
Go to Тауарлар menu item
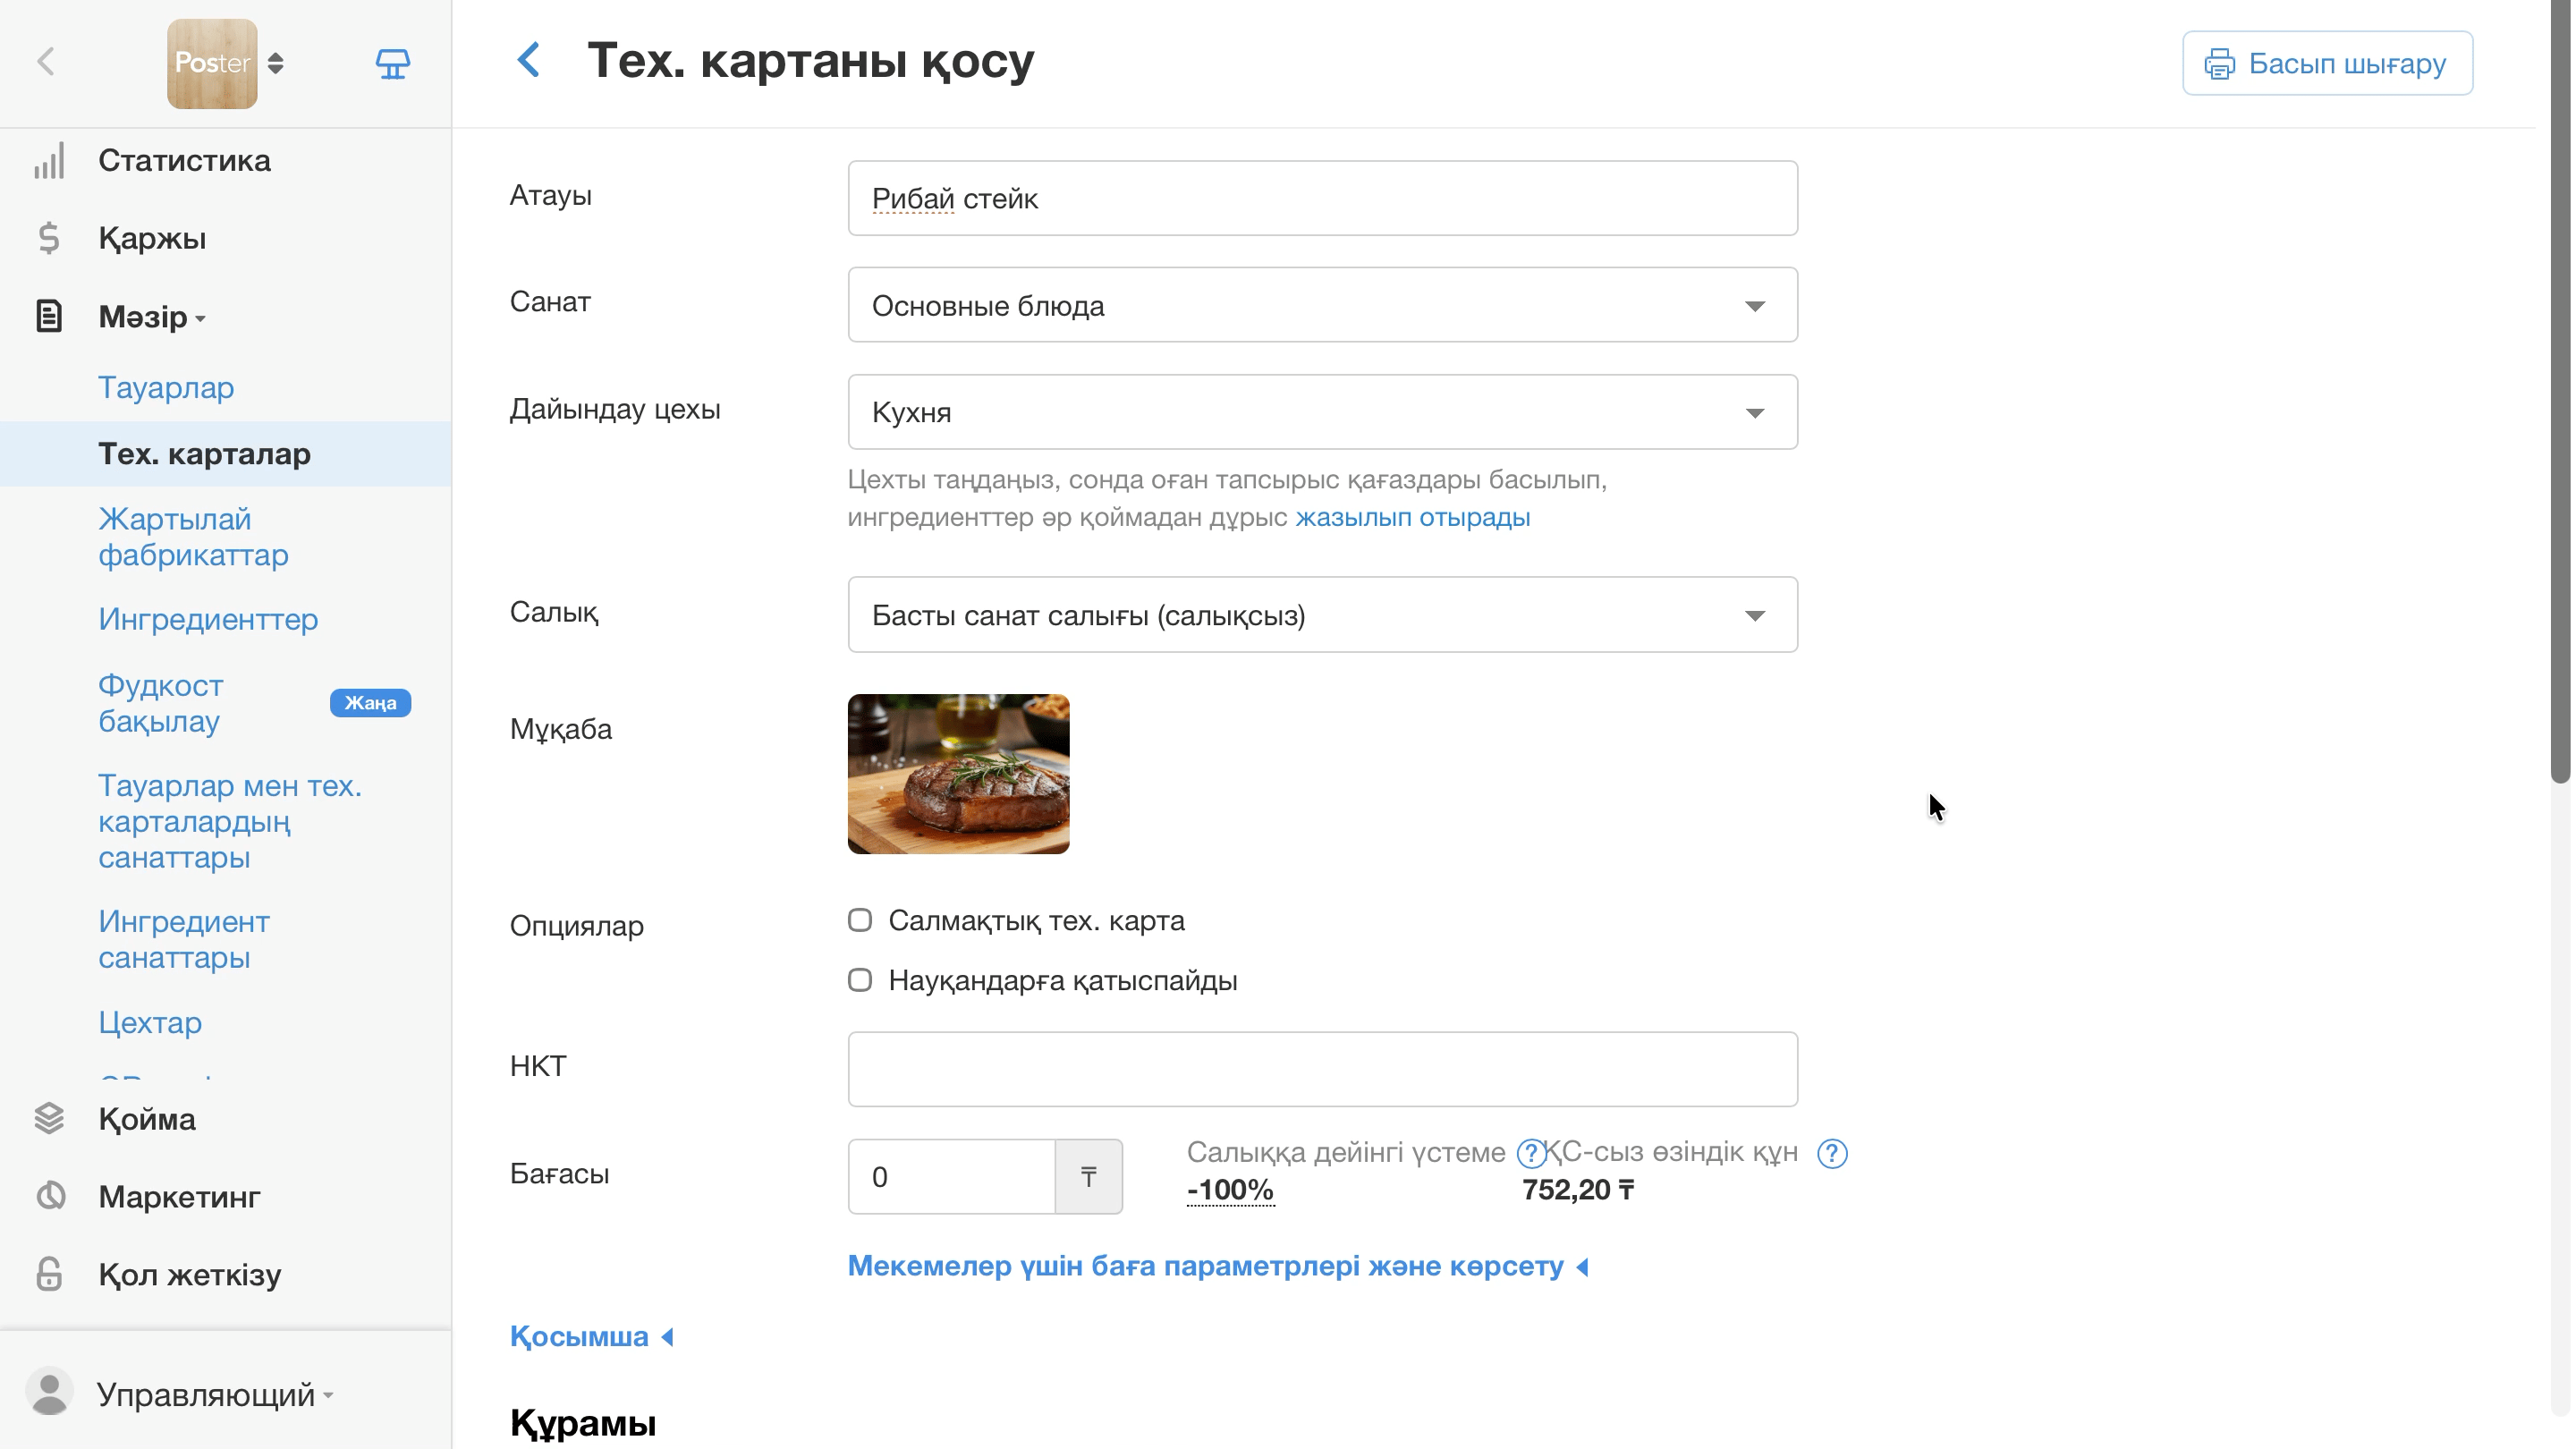[x=166, y=387]
